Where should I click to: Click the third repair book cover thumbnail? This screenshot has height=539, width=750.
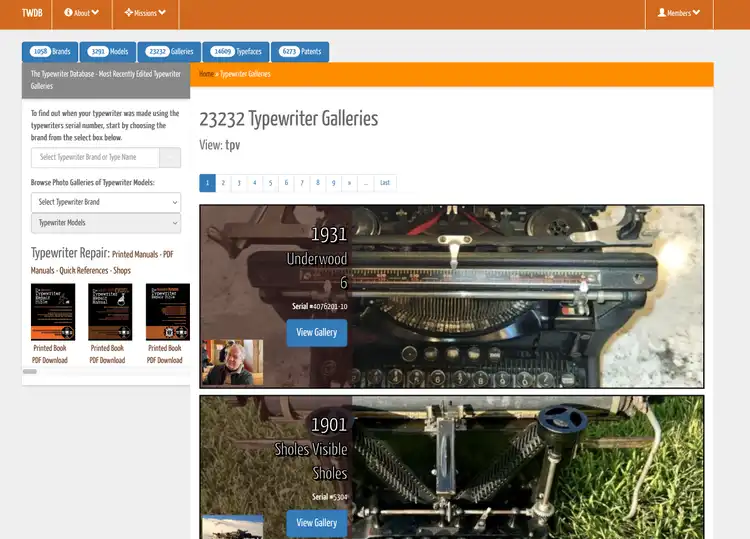tap(168, 312)
